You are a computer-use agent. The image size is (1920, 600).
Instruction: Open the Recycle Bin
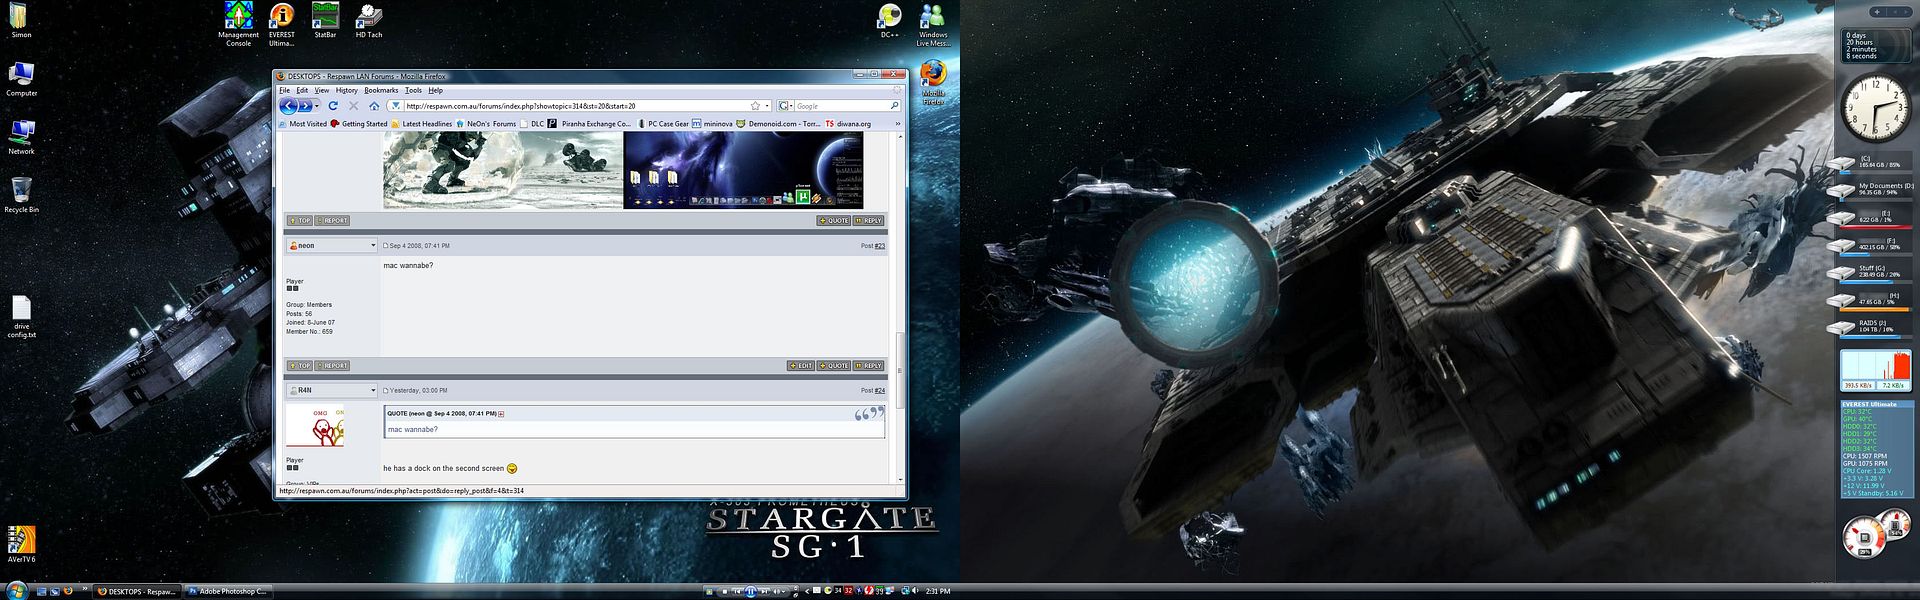pos(21,195)
